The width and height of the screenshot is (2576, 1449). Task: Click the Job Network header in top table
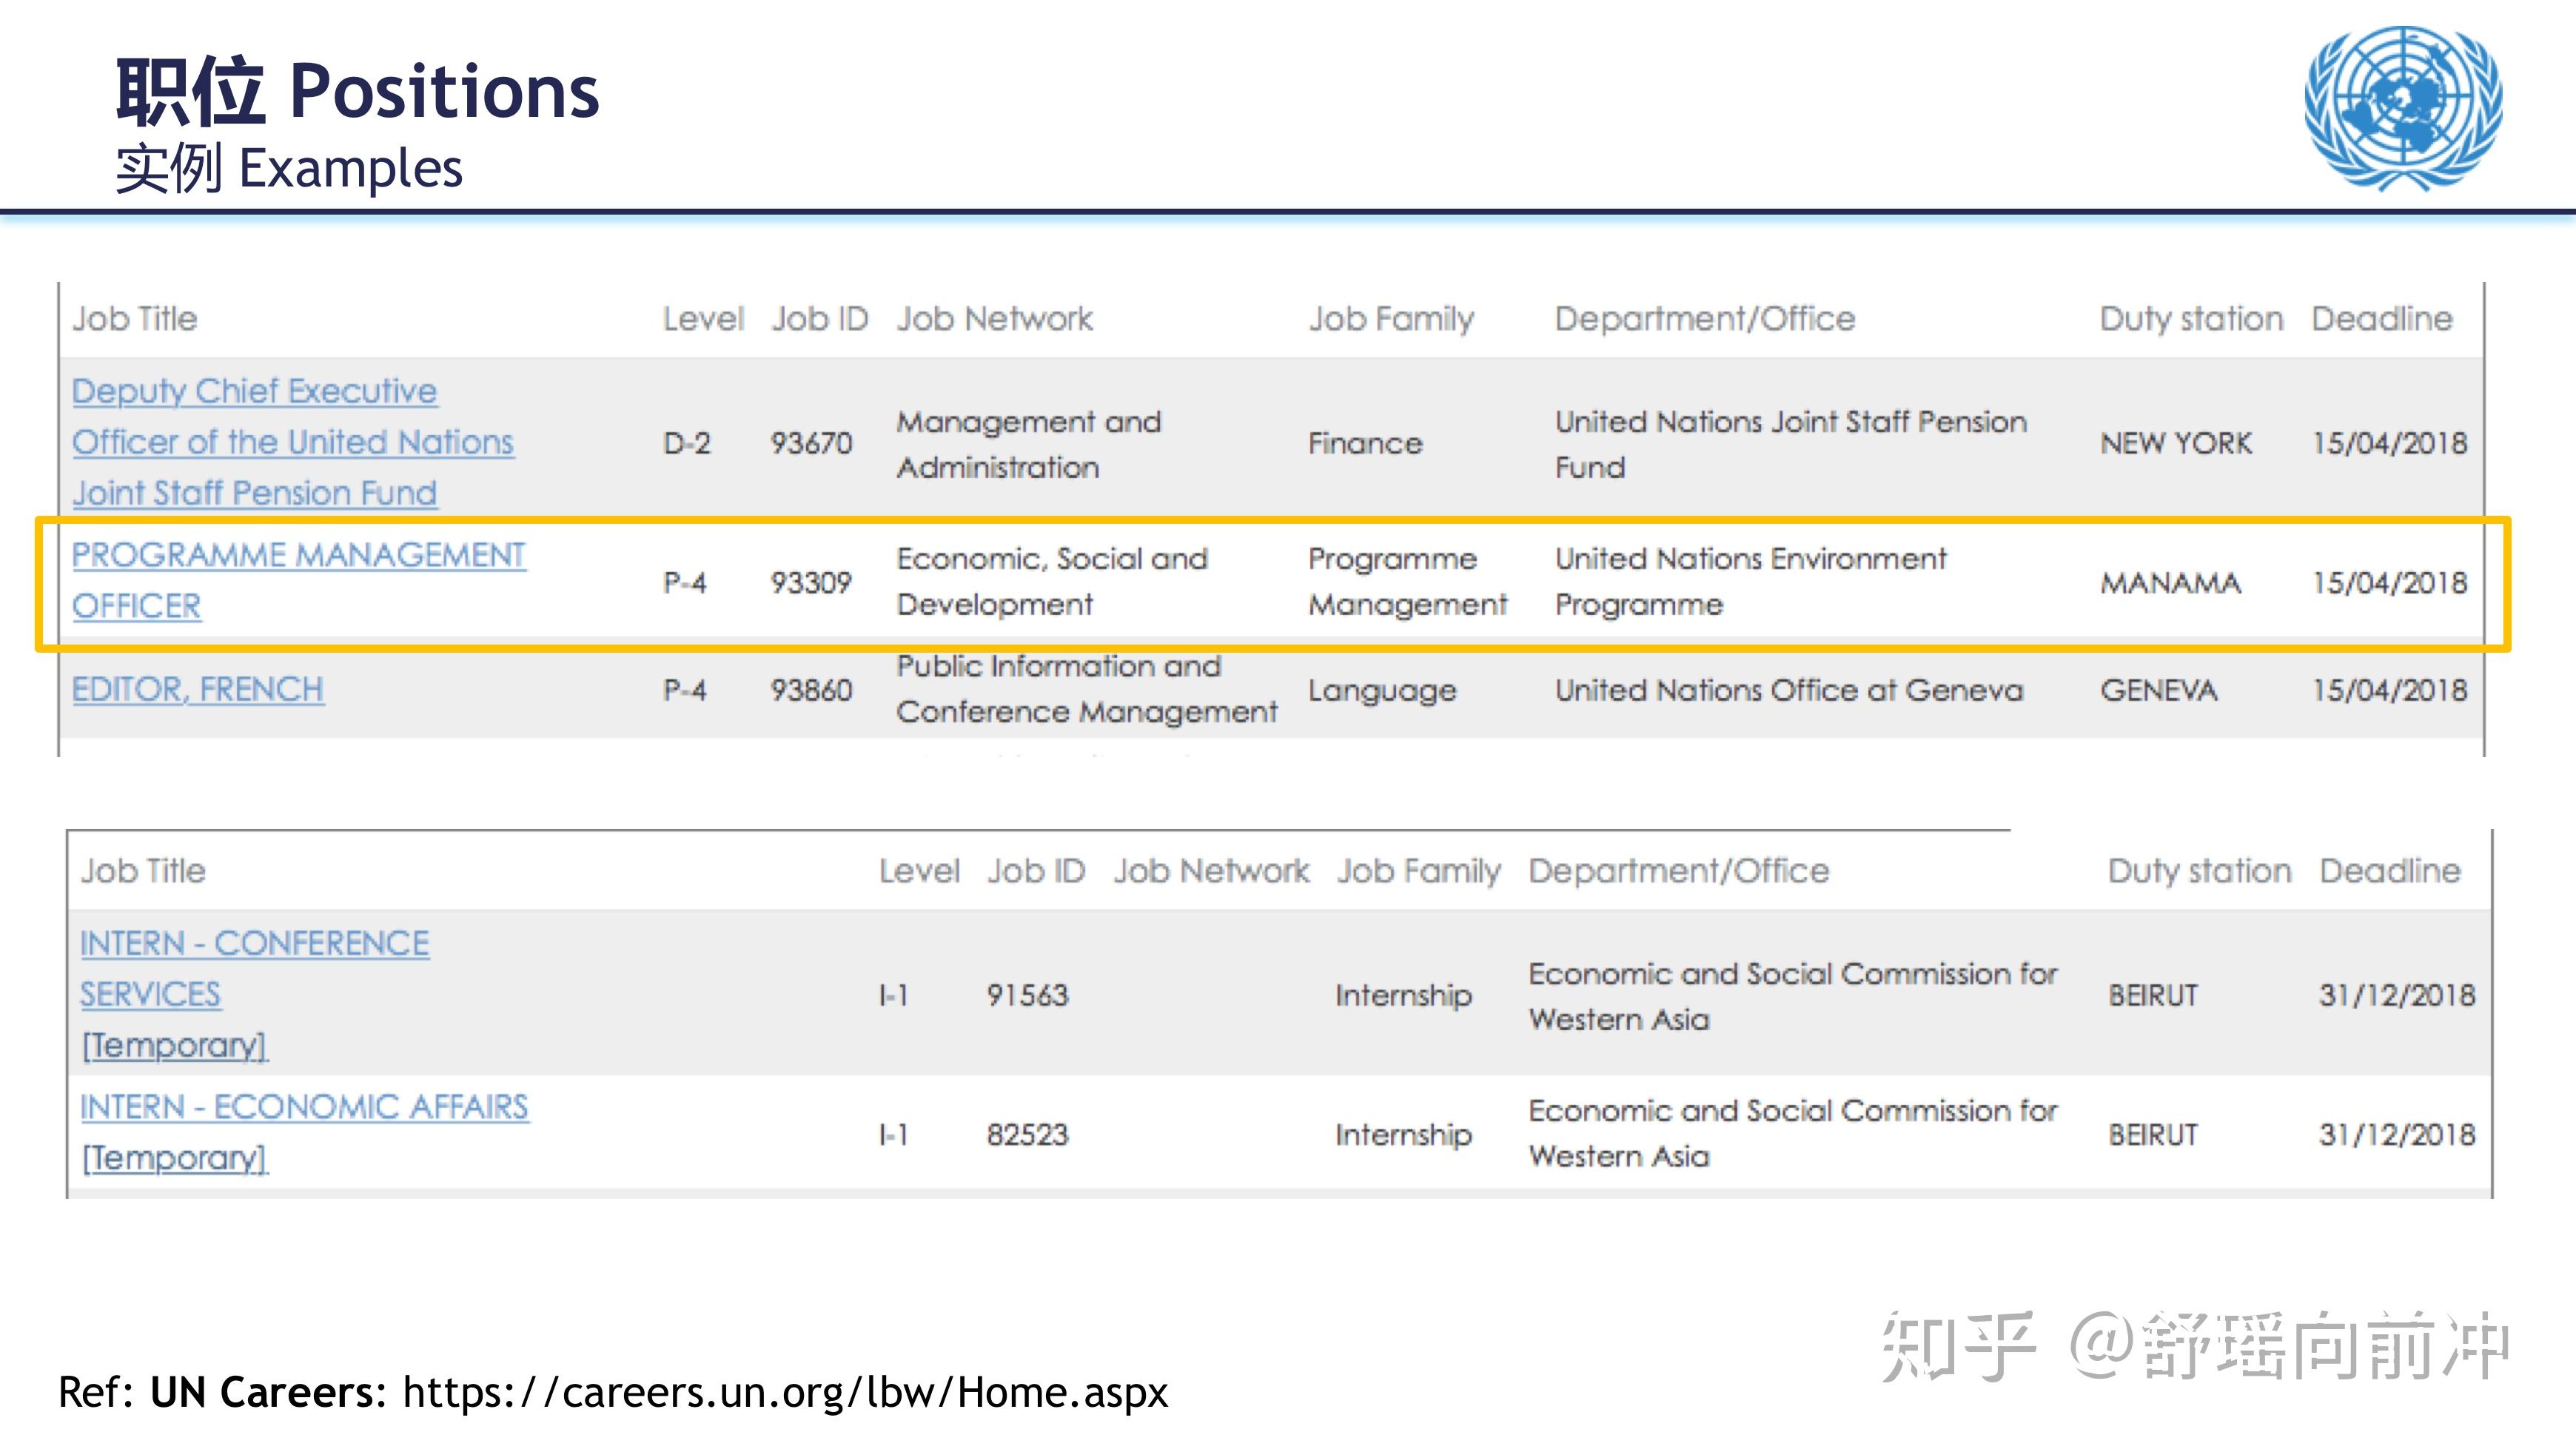click(994, 319)
